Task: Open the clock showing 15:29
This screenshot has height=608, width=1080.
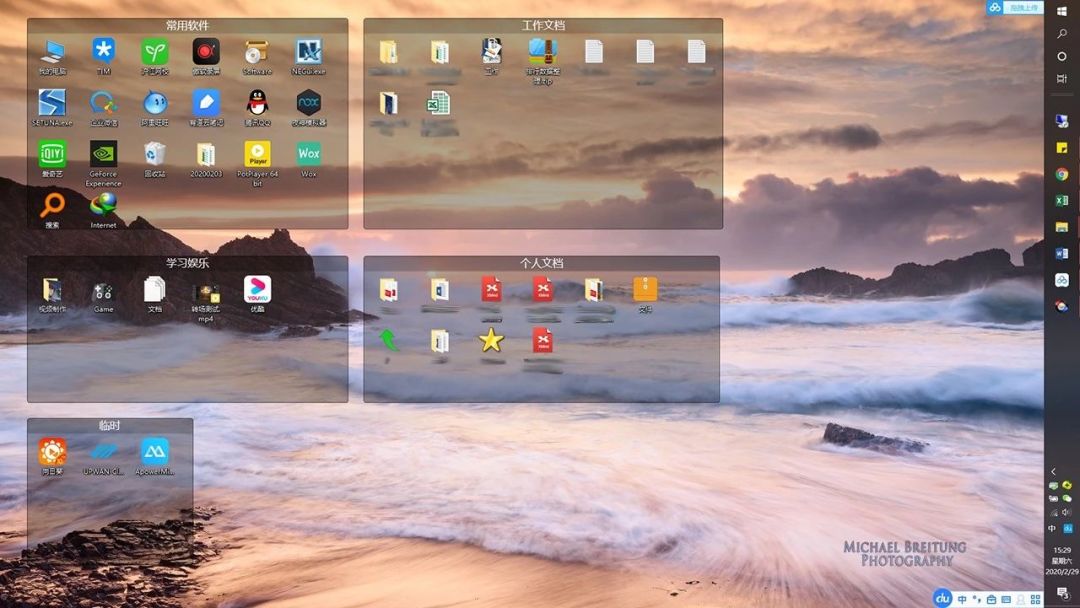Action: pos(1061,550)
